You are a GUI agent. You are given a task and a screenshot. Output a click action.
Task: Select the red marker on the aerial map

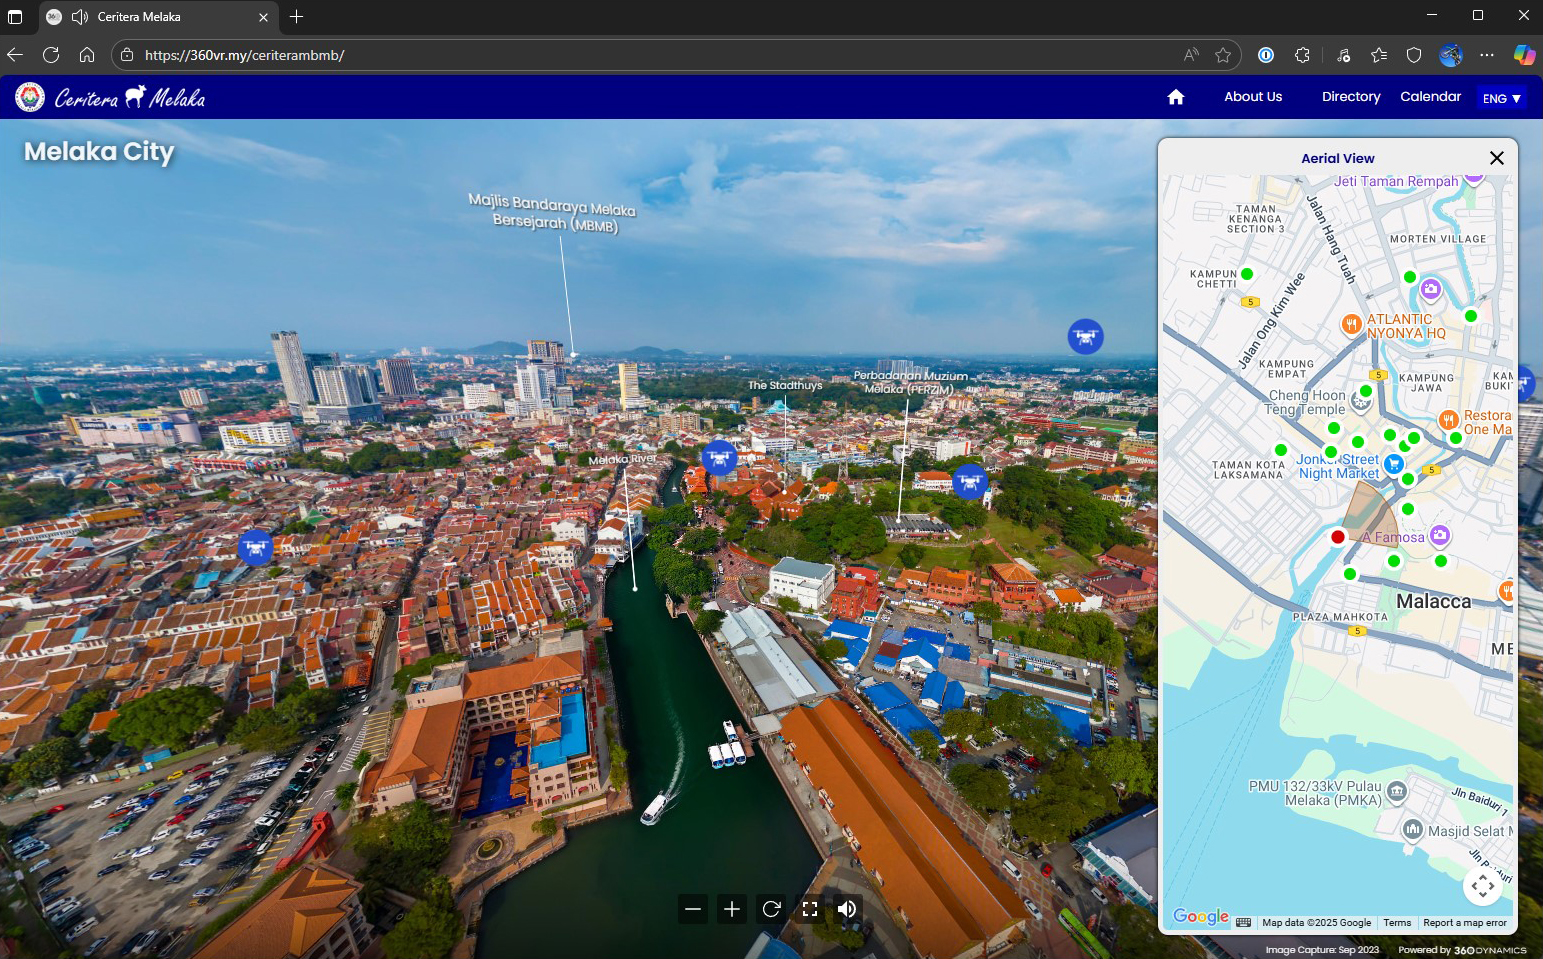point(1338,537)
